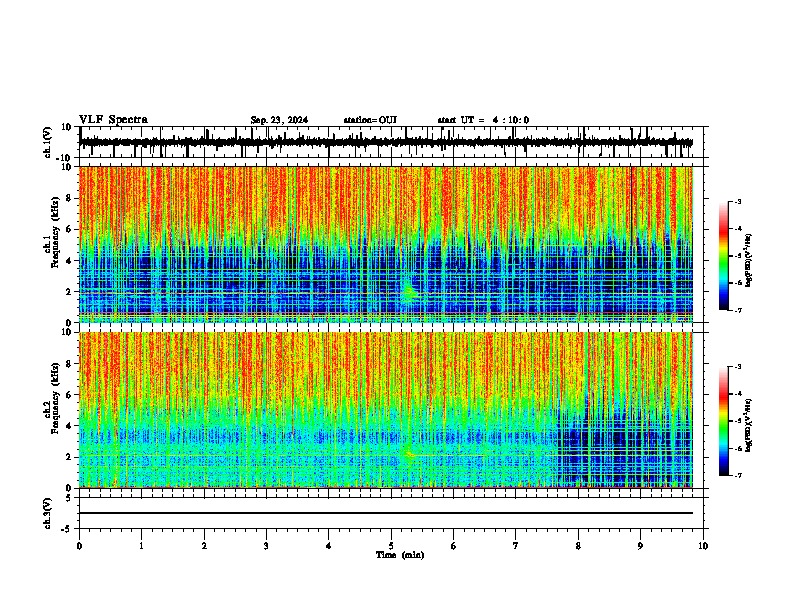
Task: Click the ch.1 "Frequency (kHz)" axis label
Action: pos(55,232)
